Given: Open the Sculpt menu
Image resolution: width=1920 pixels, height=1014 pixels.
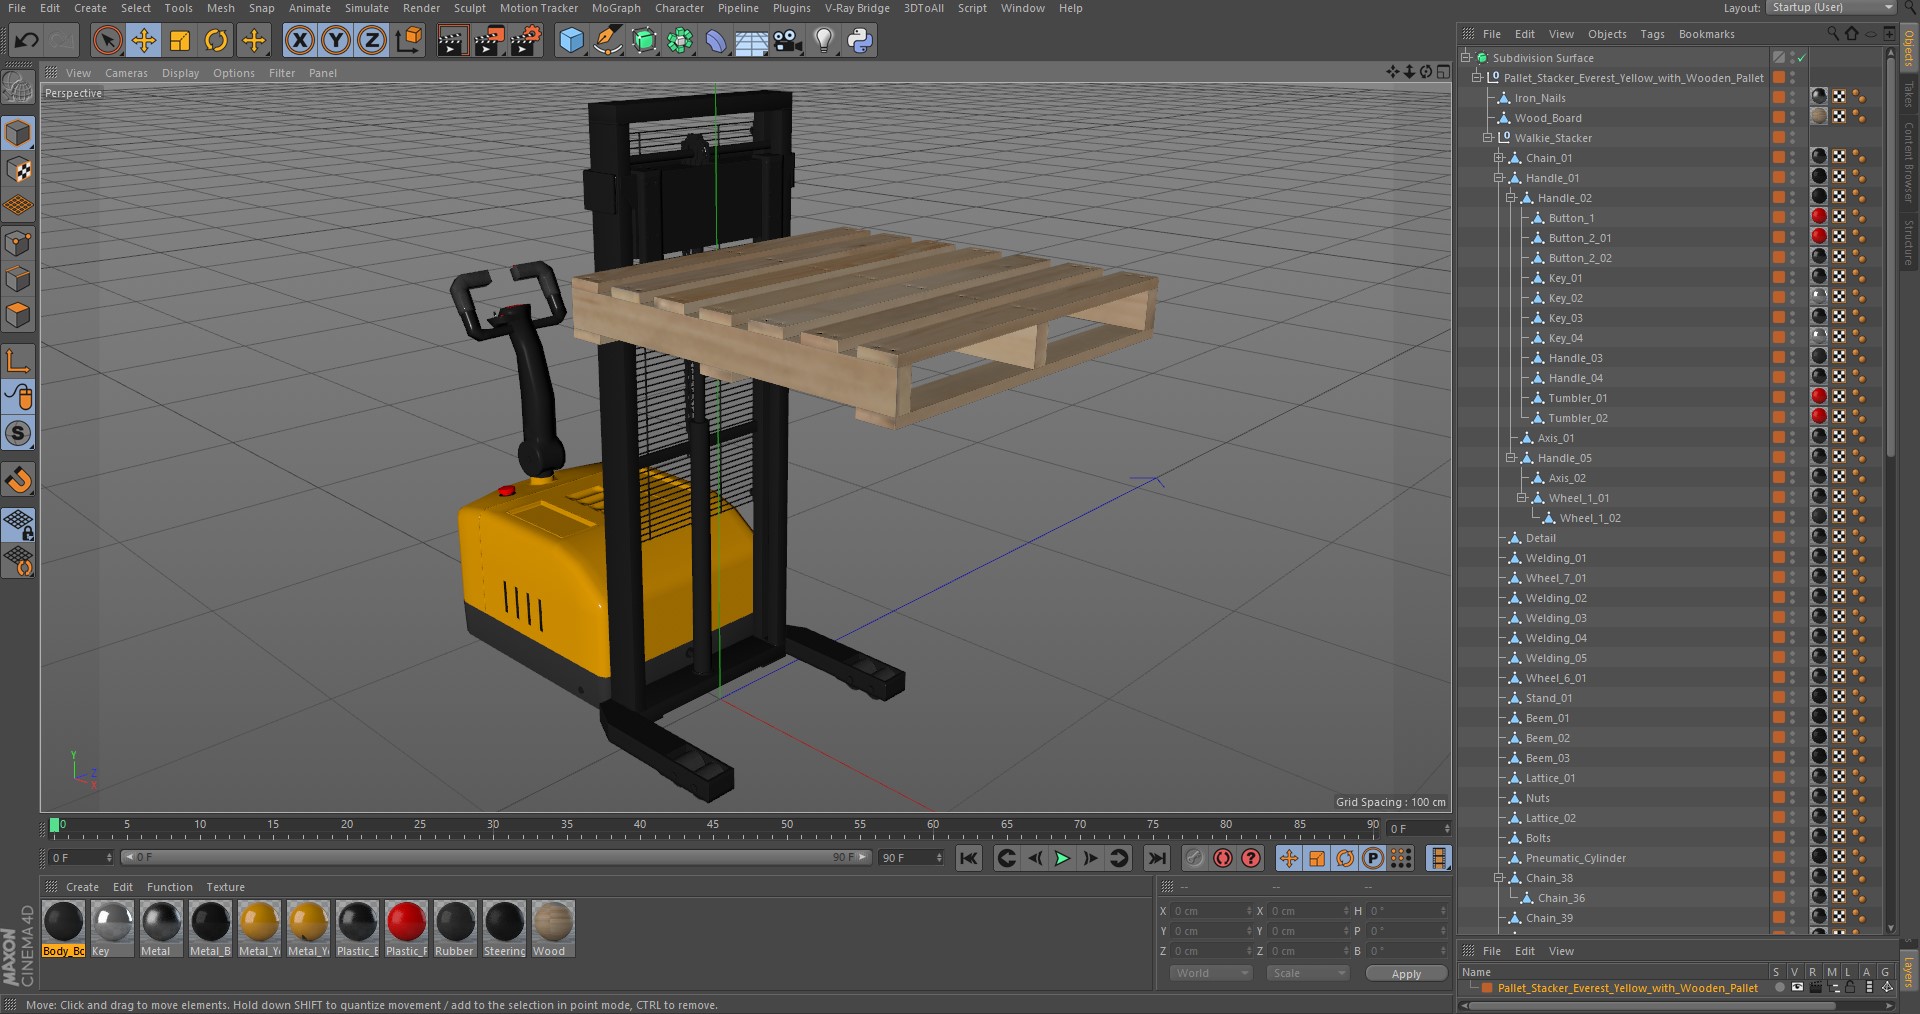Looking at the screenshot, I should pyautogui.click(x=469, y=8).
